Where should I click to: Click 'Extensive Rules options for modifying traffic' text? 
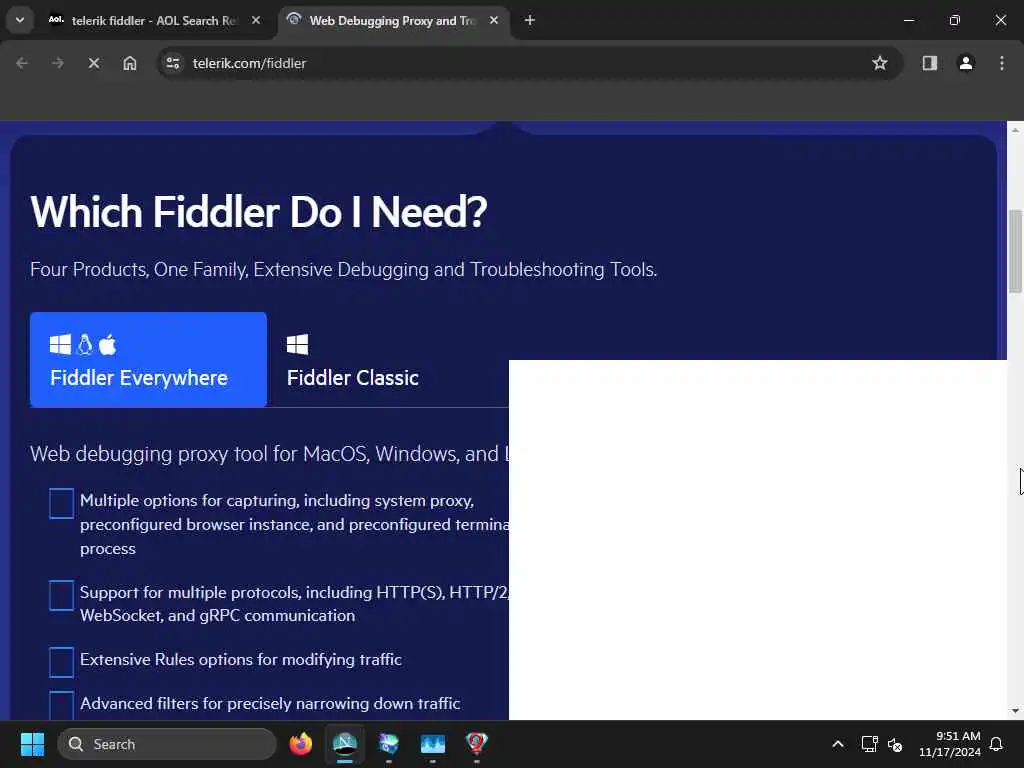pos(240,660)
